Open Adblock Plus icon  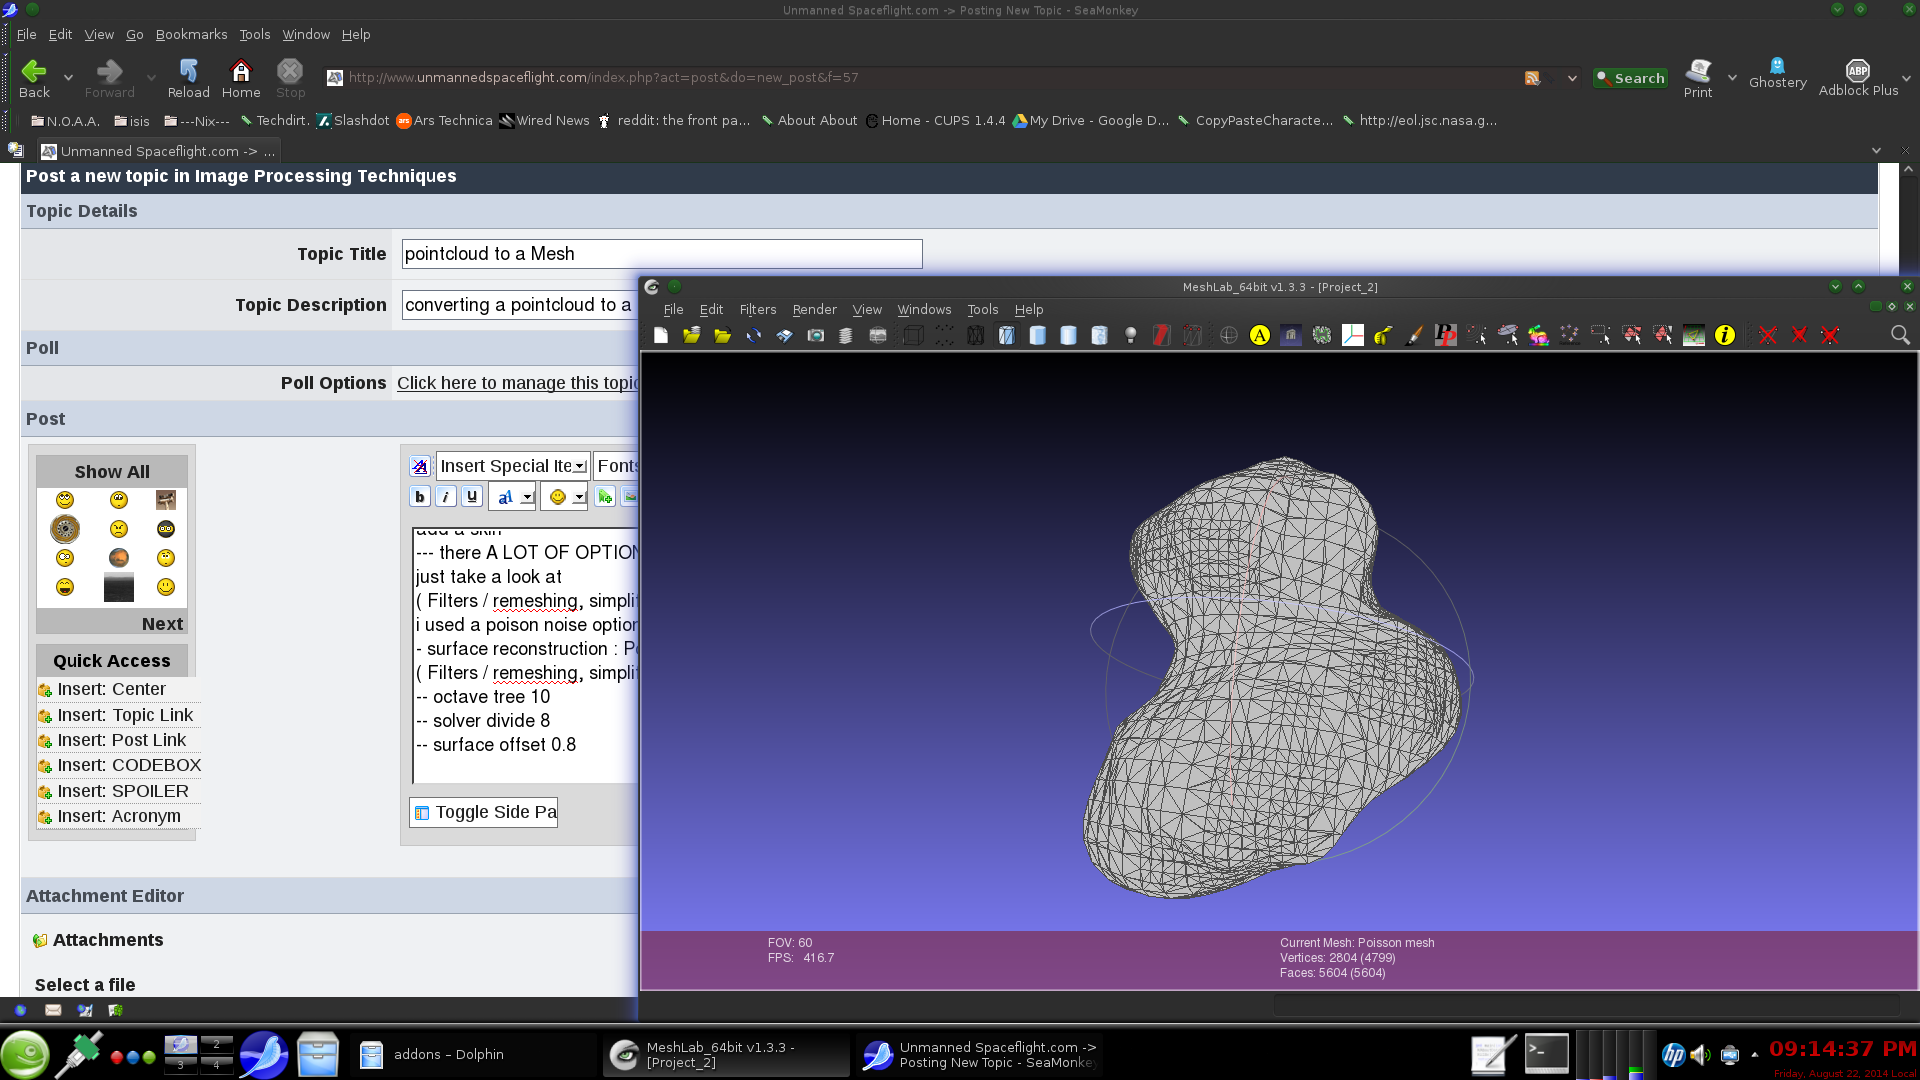1858,77
